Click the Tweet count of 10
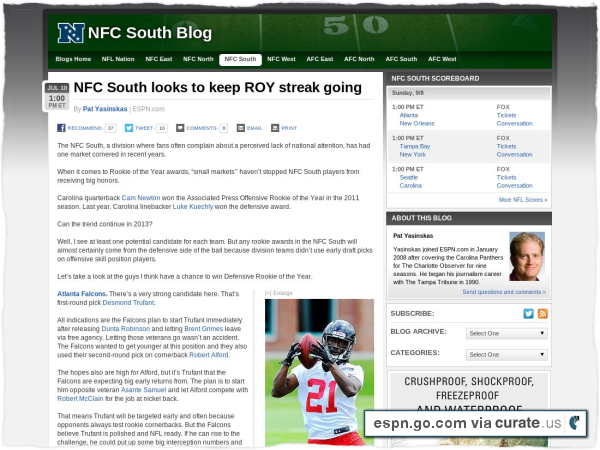Viewport: 600px width, 450px height. 162,128
